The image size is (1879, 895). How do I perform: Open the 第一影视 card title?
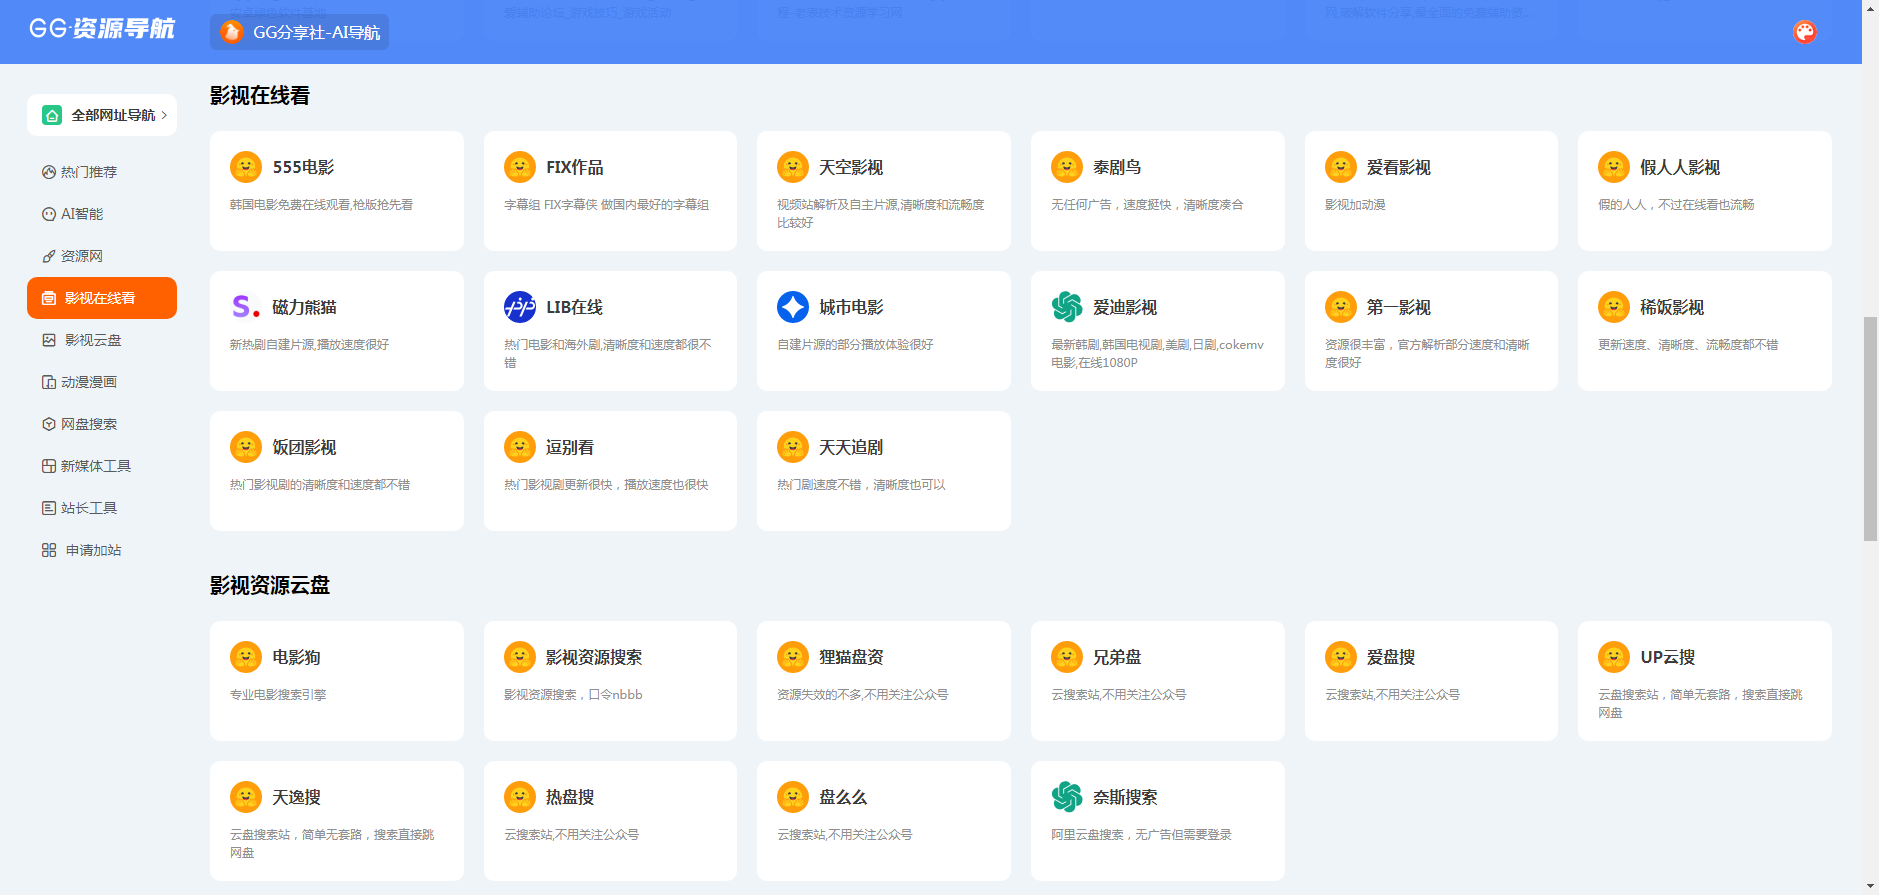1399,307
